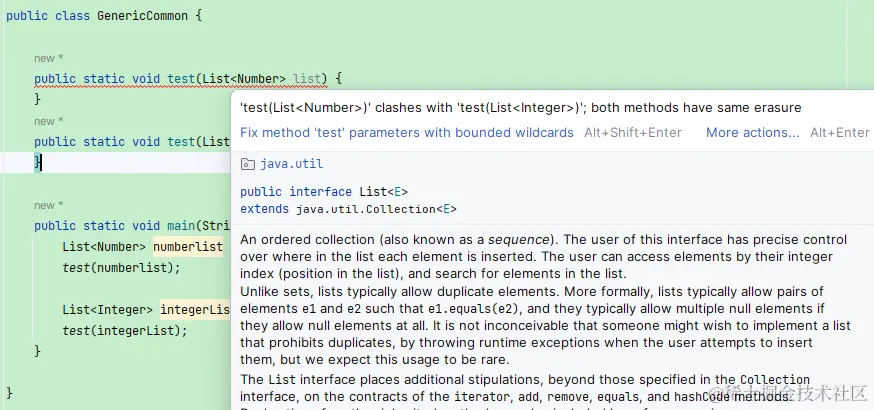Image resolution: width=874 pixels, height=410 pixels.
Task: Click the test(numberlist) method call
Action: 120,267
